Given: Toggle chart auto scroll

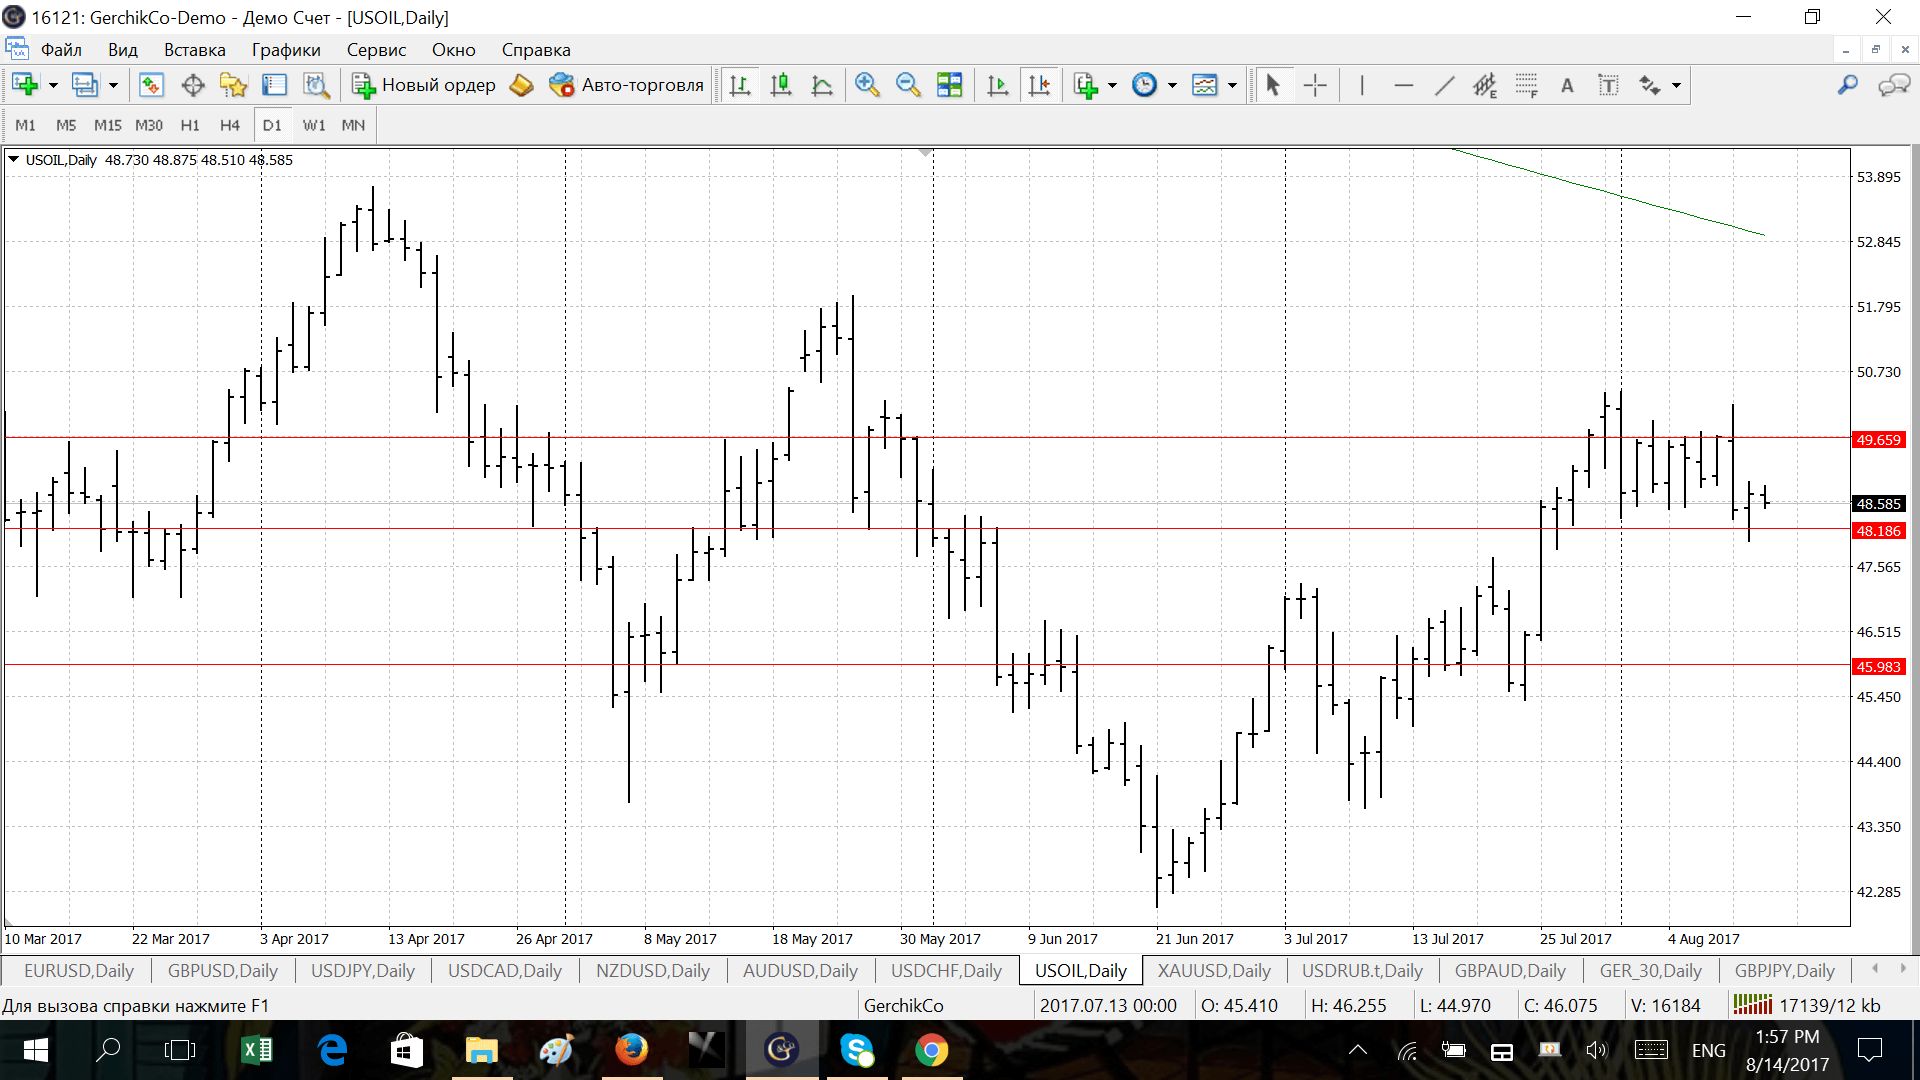Looking at the screenshot, I should point(997,85).
